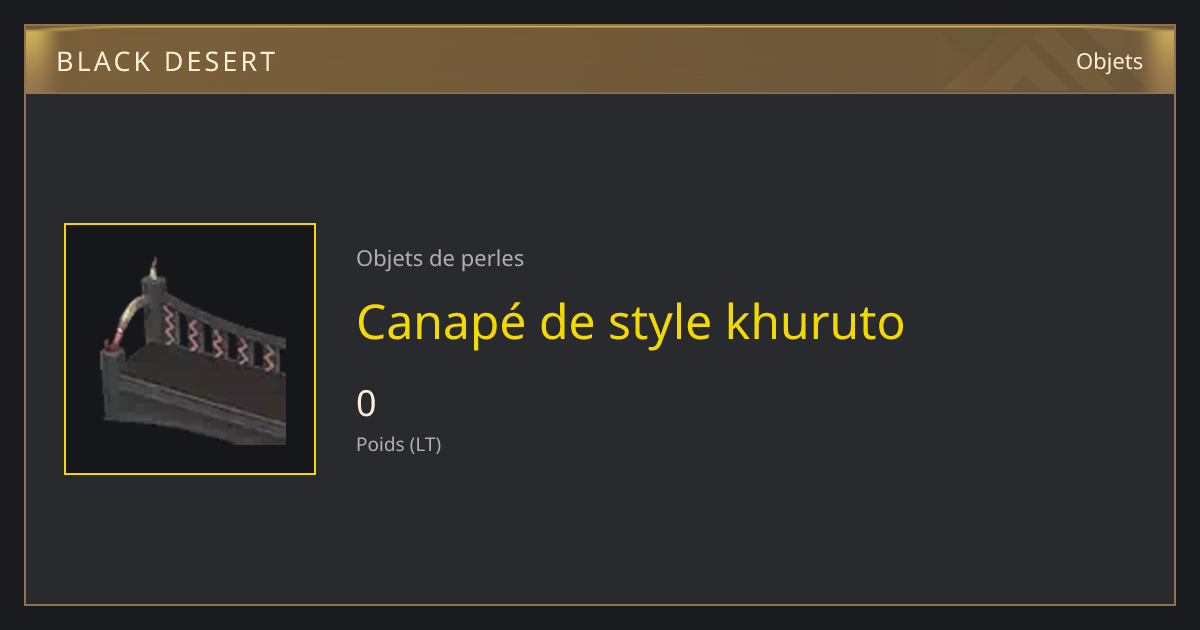This screenshot has height=630, width=1200.
Task: Go to the BLACK DESERT home title
Action: point(166,62)
